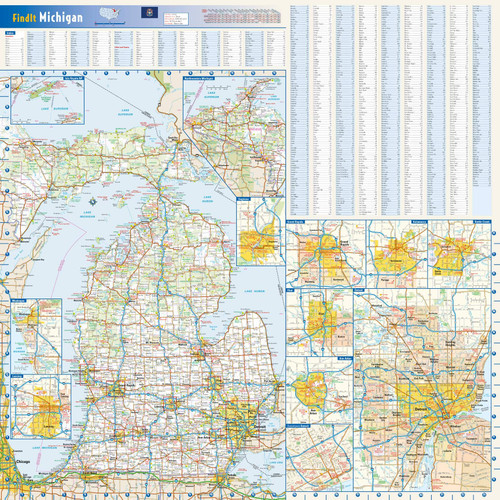Select the Saginaw city inset map
The height and width of the screenshot is (500, 500).
click(261, 231)
